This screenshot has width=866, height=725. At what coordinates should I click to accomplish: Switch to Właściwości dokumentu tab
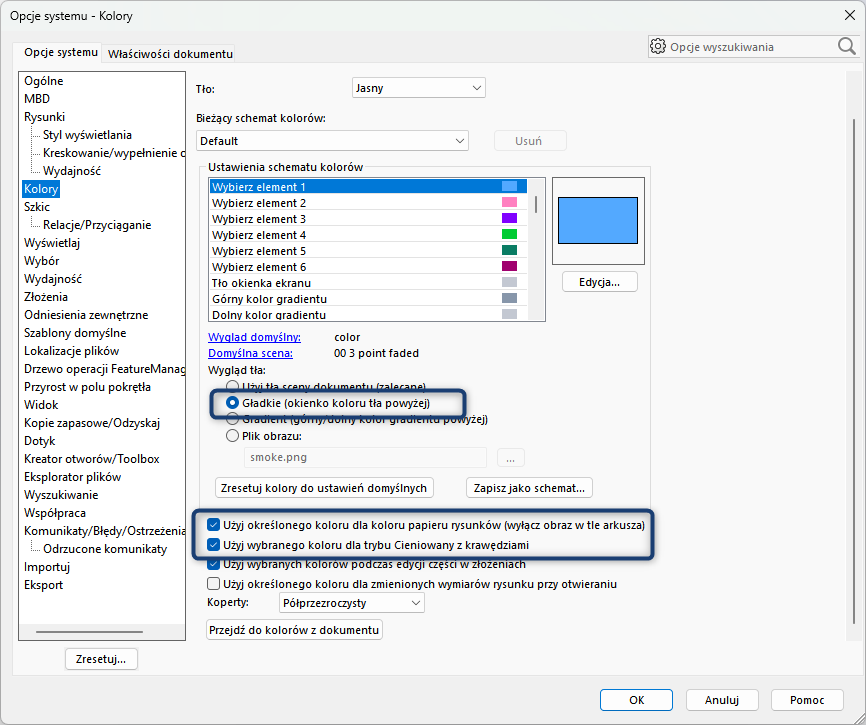point(170,53)
